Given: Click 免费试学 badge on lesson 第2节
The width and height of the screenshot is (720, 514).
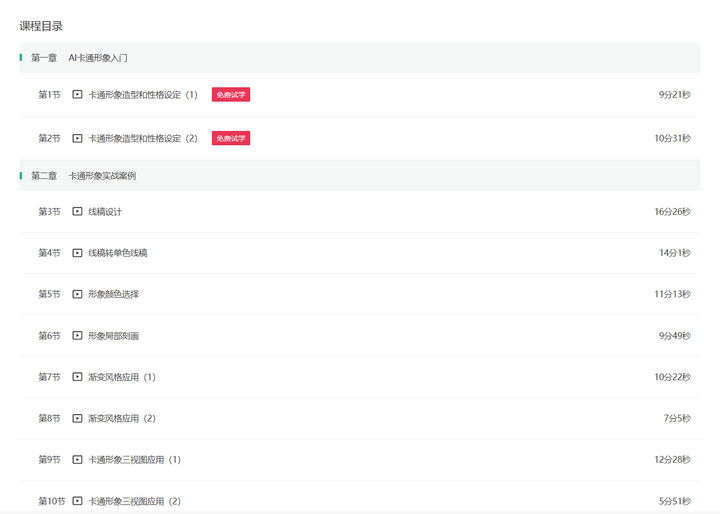Looking at the screenshot, I should point(231,138).
